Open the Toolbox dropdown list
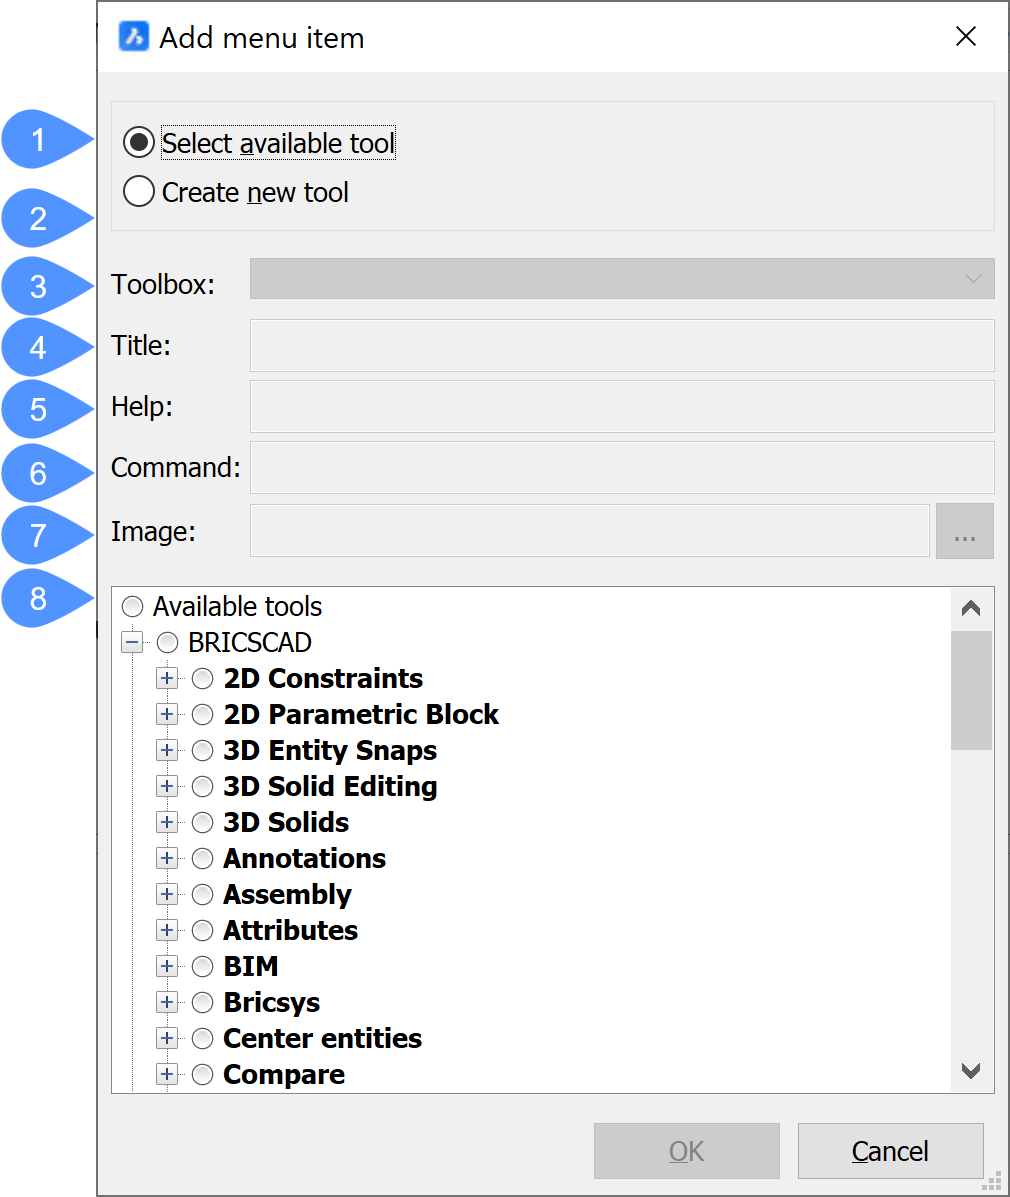The height and width of the screenshot is (1197, 1010). pos(621,279)
